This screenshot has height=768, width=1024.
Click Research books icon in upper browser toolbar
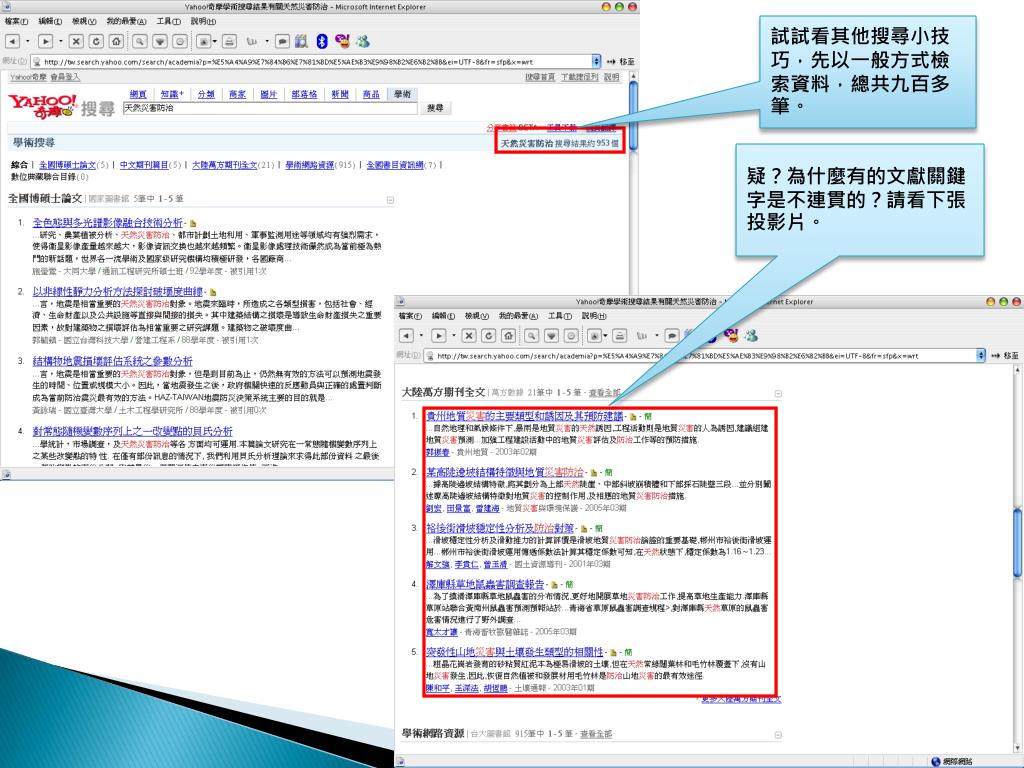coord(301,41)
